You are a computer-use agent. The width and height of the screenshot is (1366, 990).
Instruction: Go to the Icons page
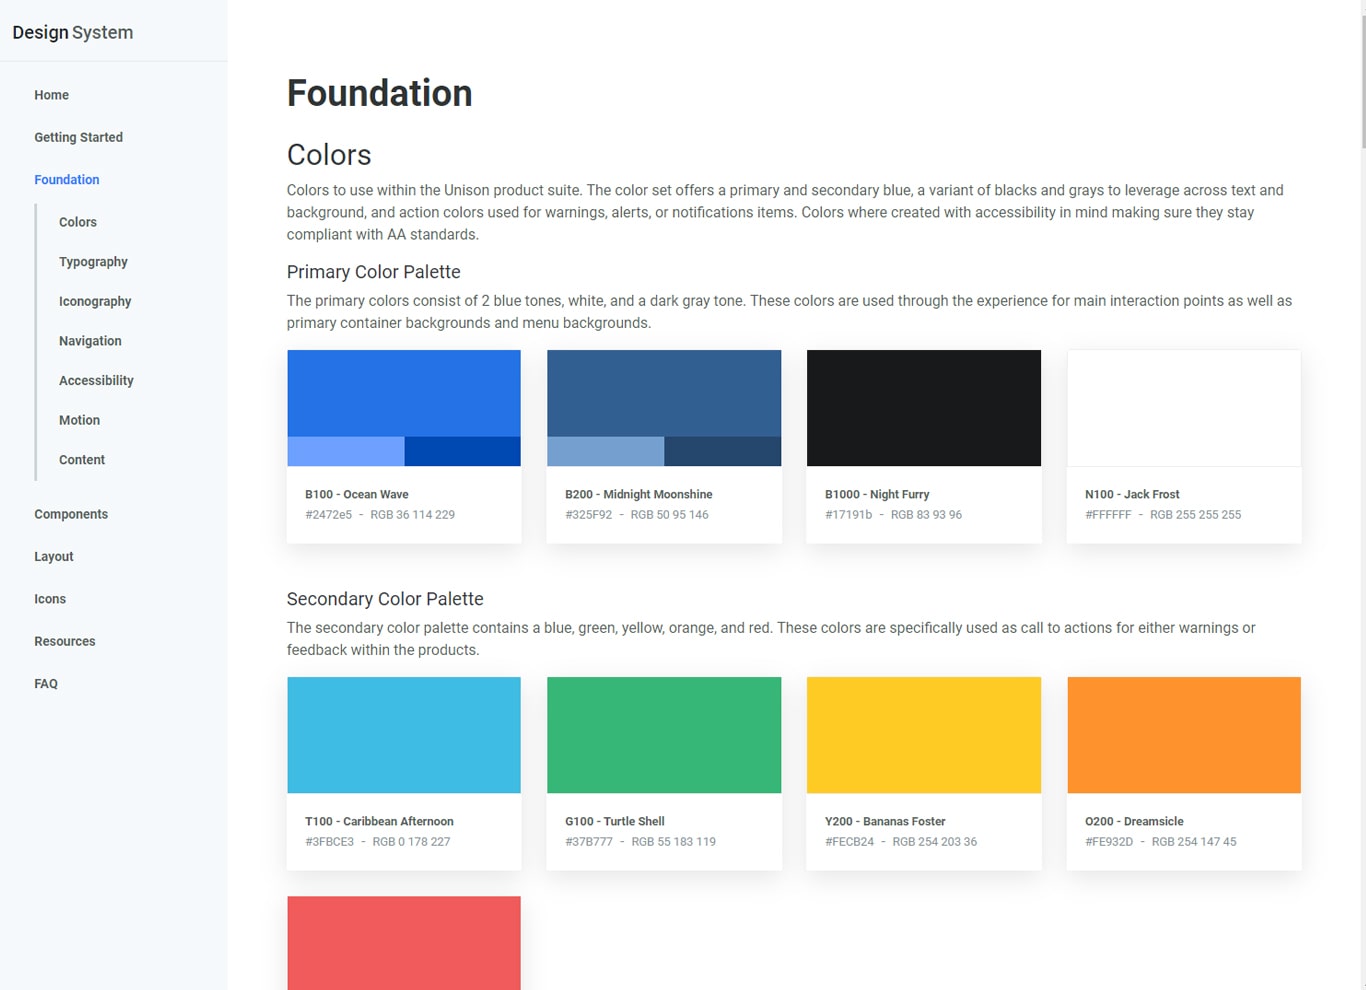[x=50, y=598]
